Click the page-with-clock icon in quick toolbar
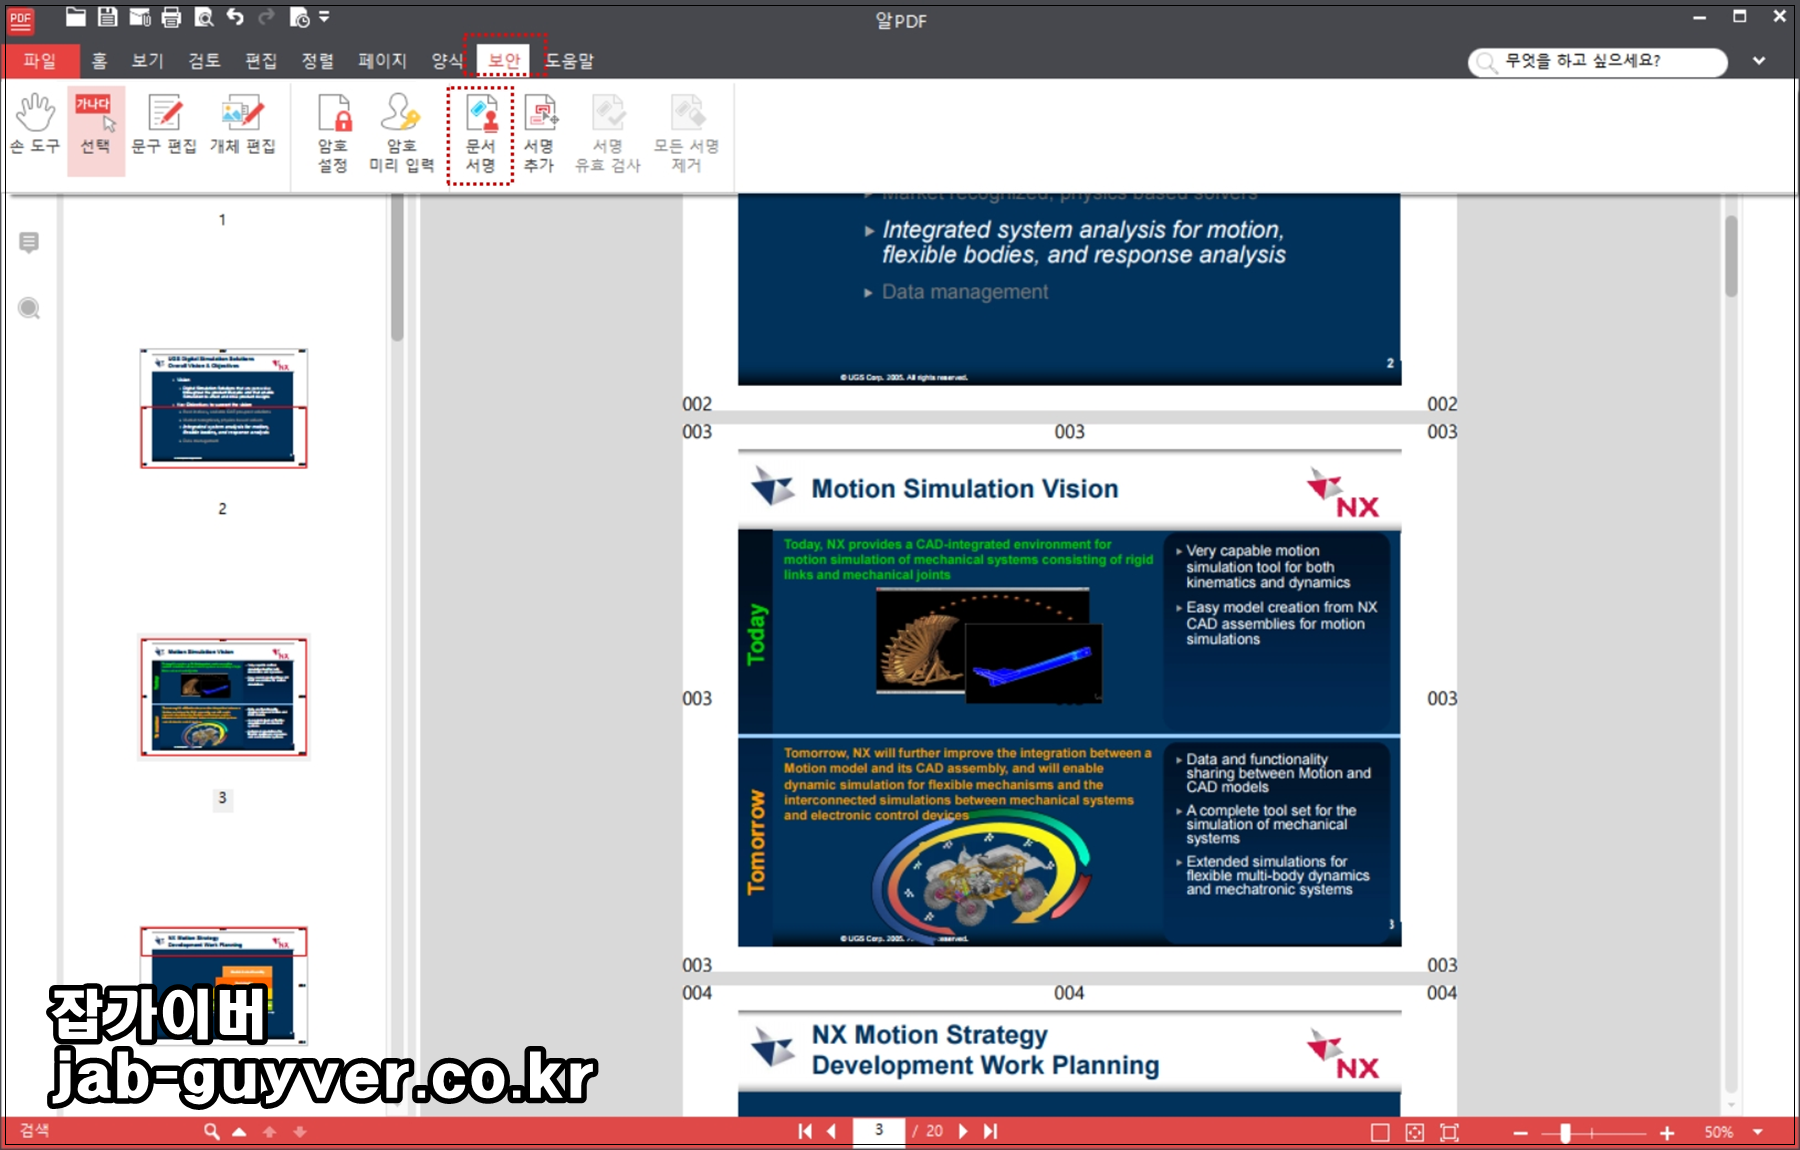 click(299, 16)
